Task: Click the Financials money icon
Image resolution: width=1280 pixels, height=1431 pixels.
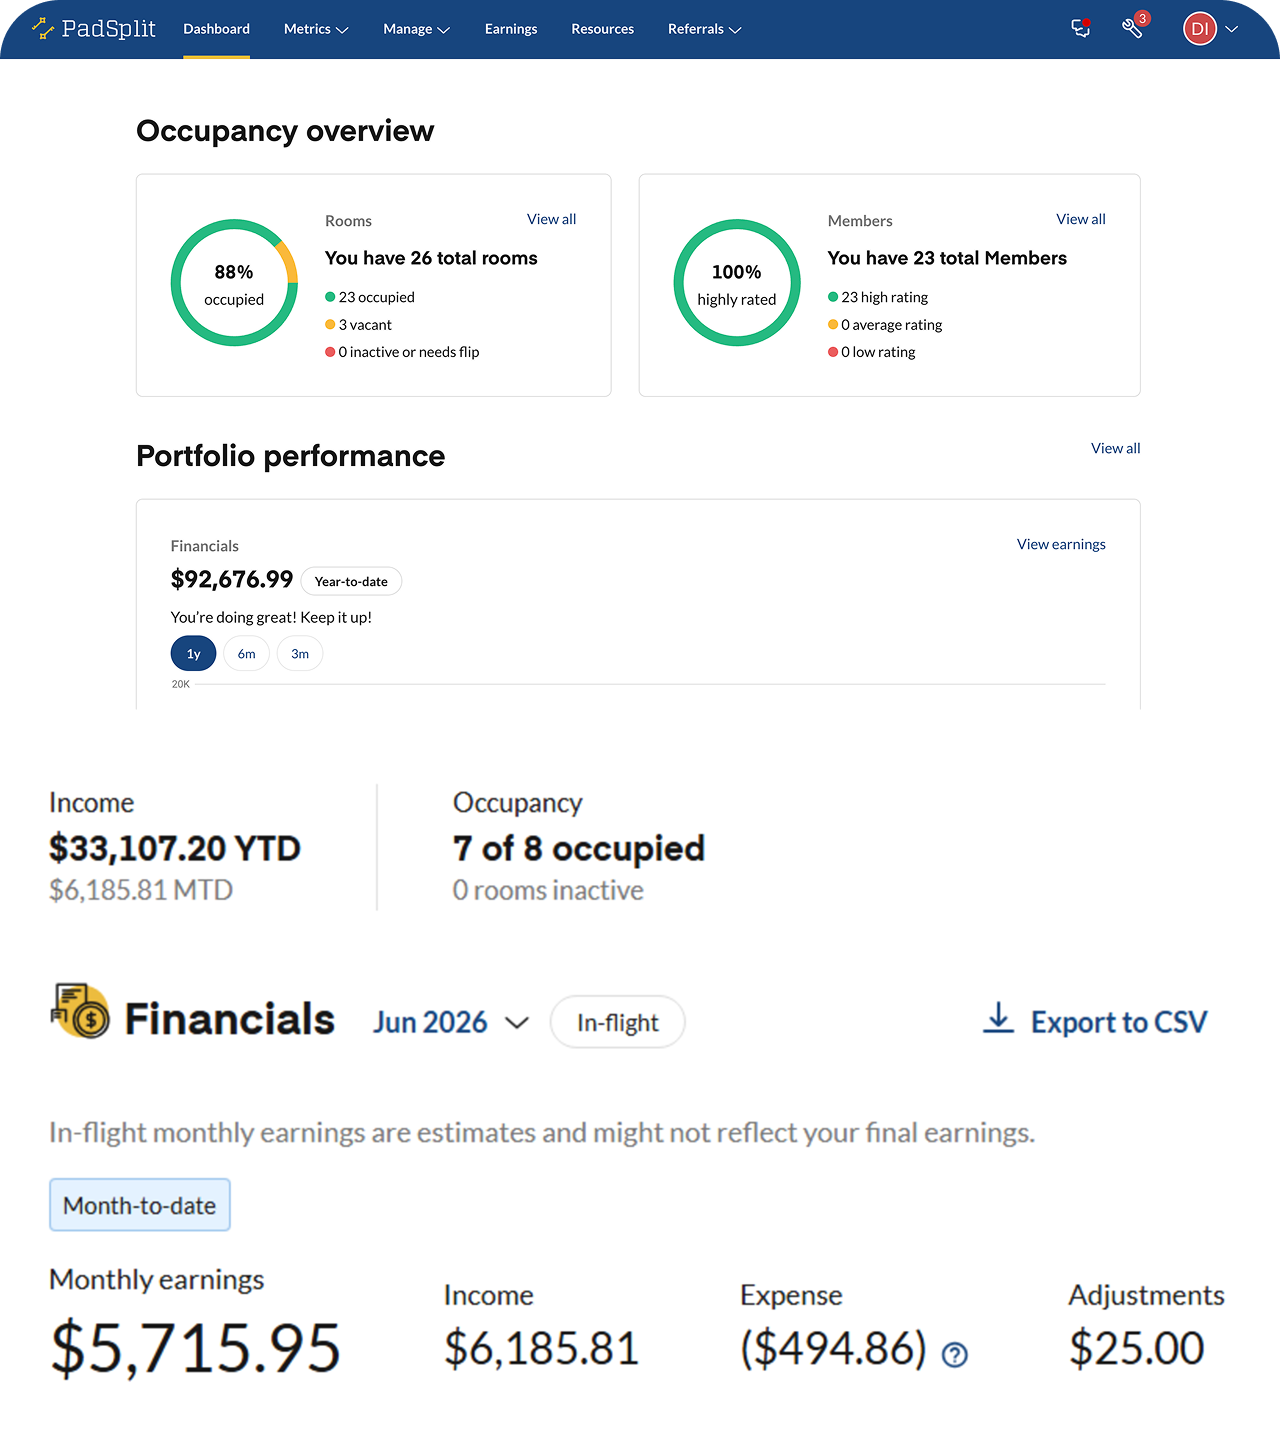Action: coord(80,1011)
